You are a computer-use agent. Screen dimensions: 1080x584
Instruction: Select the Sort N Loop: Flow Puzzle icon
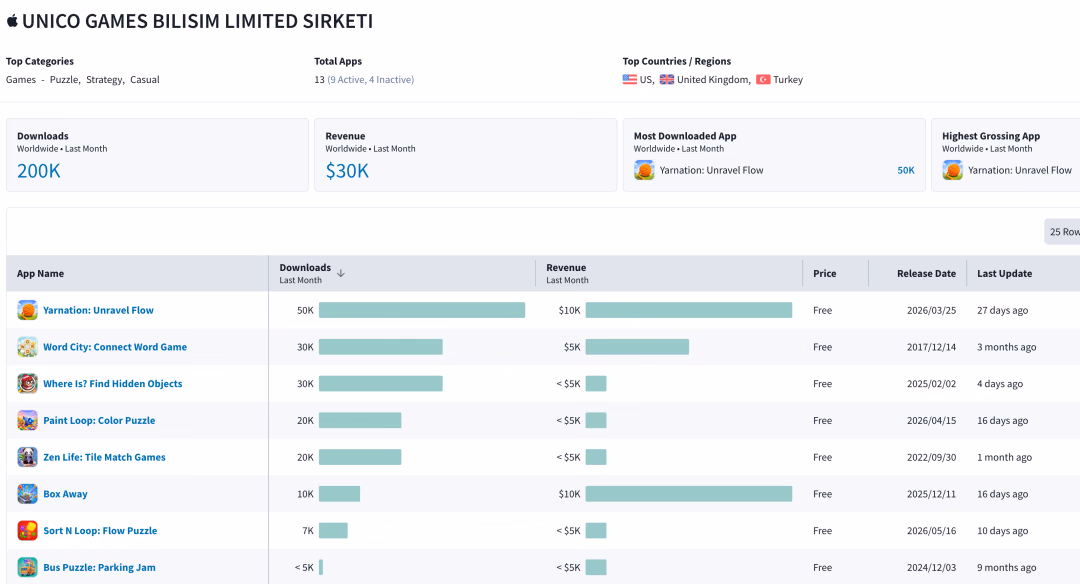pyautogui.click(x=28, y=531)
